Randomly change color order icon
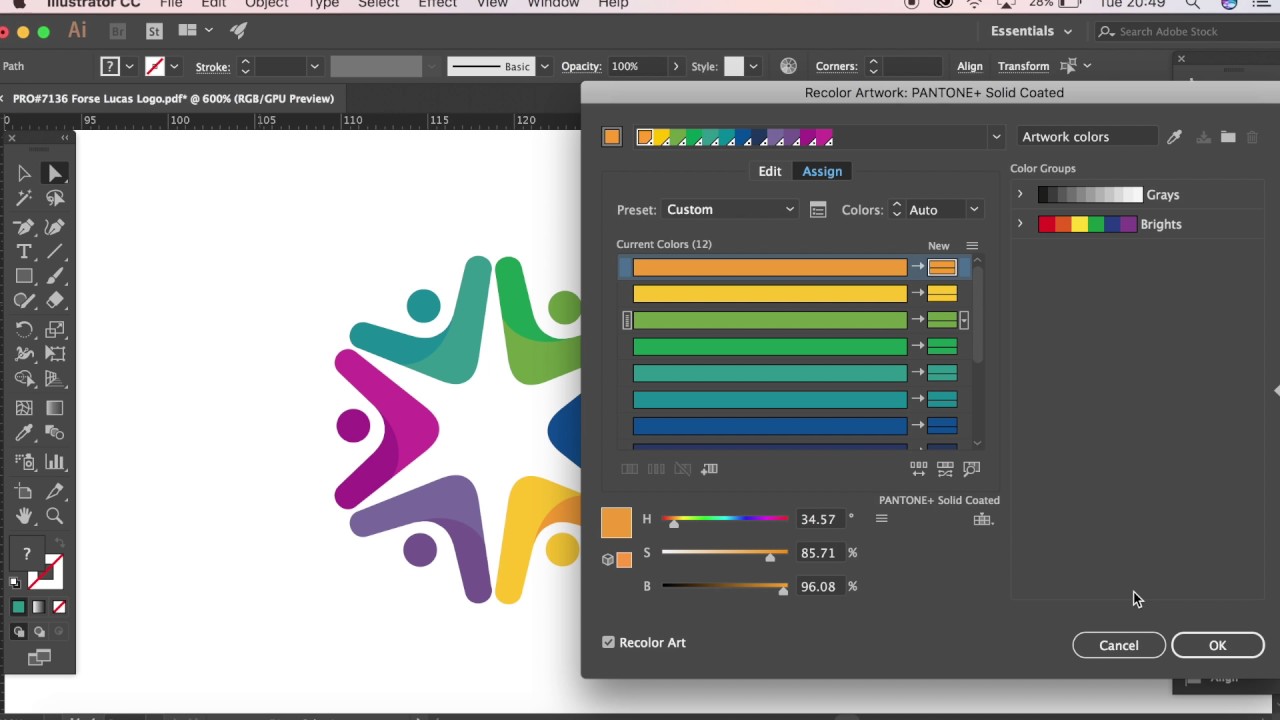1280x720 pixels. tap(918, 468)
